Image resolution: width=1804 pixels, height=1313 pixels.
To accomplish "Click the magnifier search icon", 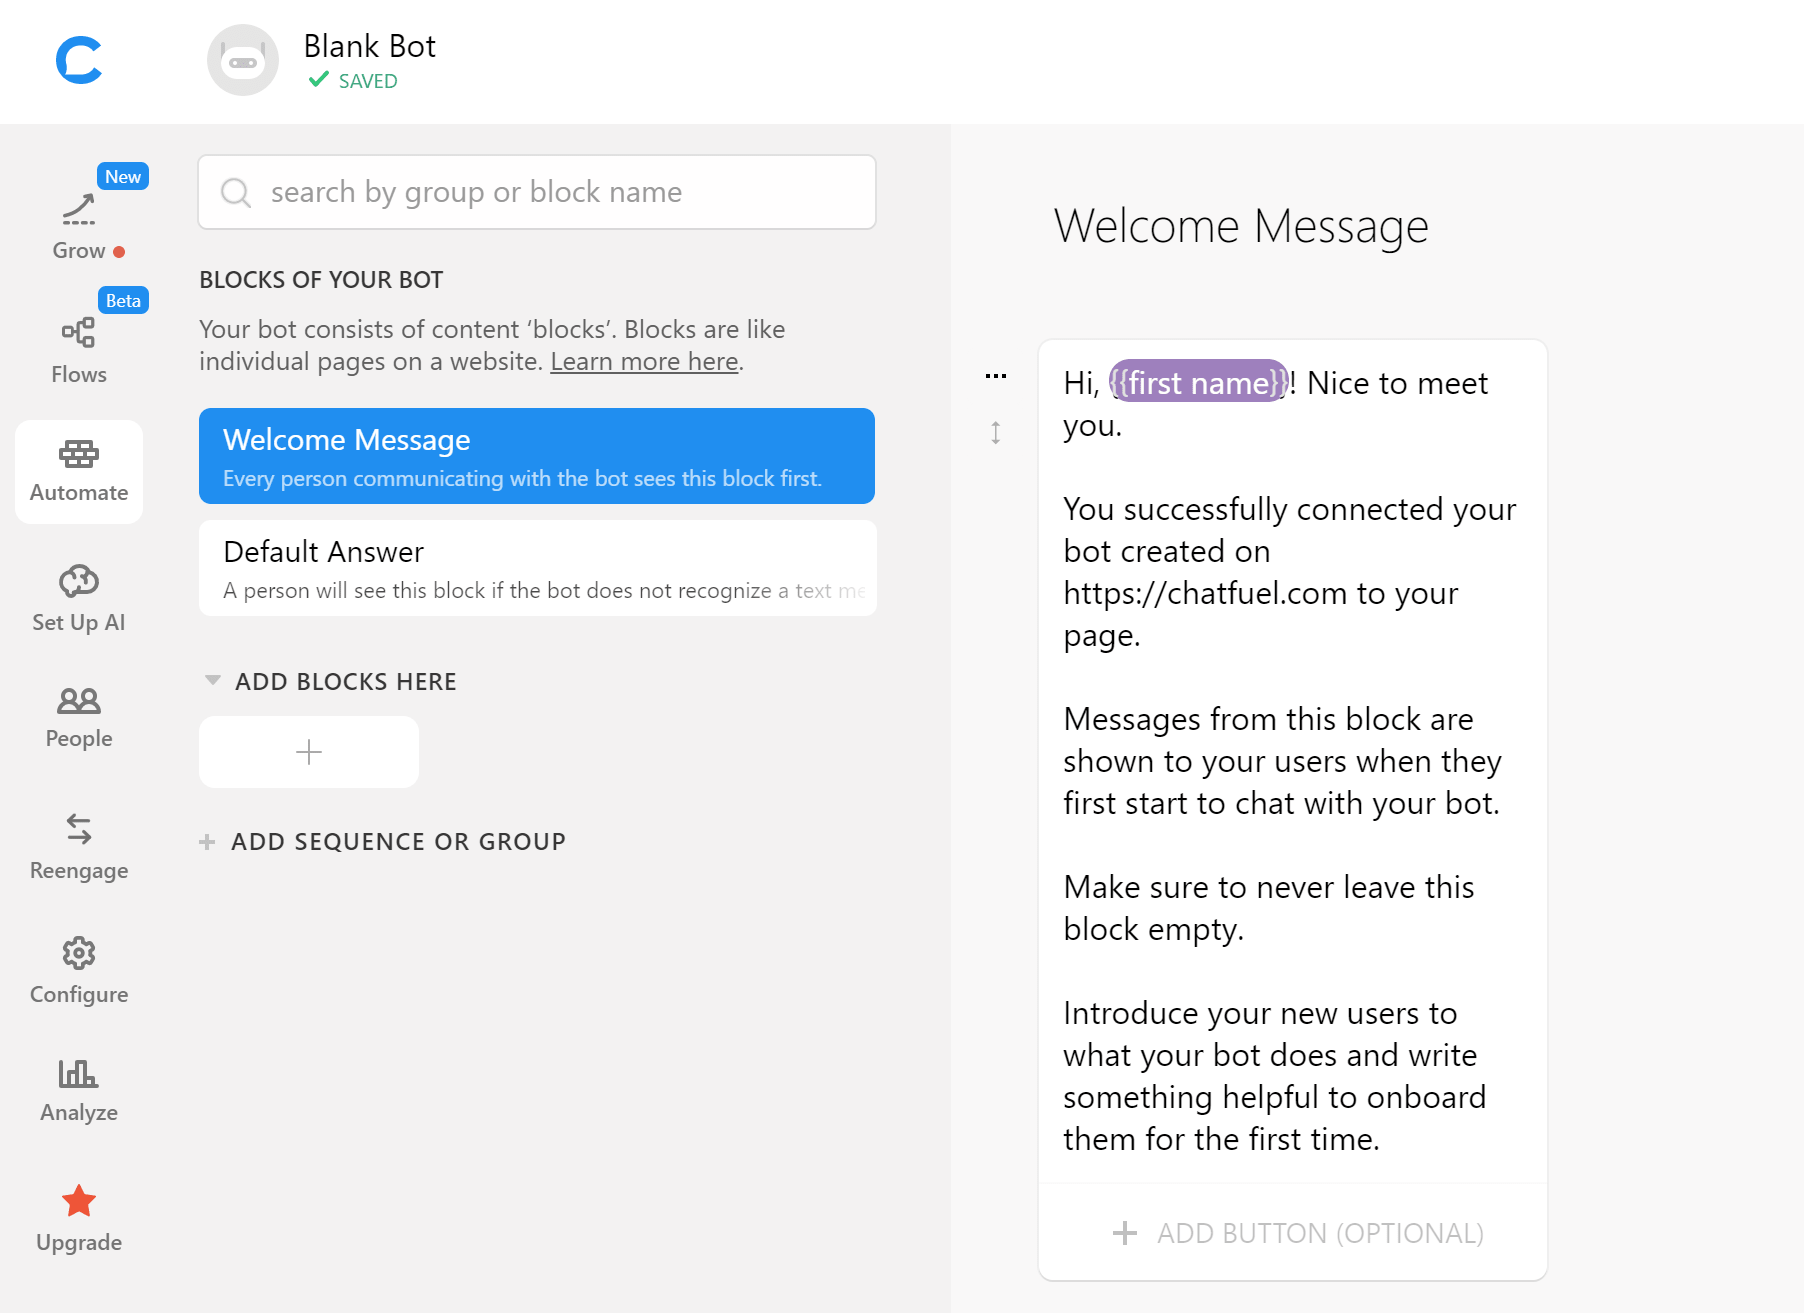I will coord(236,192).
